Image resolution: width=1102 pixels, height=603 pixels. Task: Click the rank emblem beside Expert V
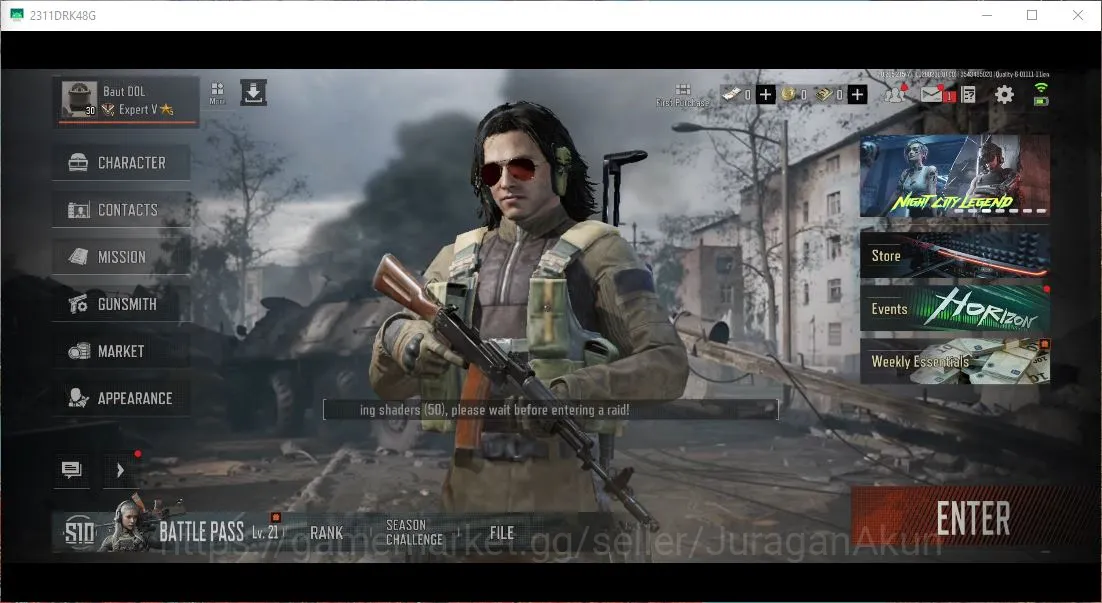tap(108, 110)
